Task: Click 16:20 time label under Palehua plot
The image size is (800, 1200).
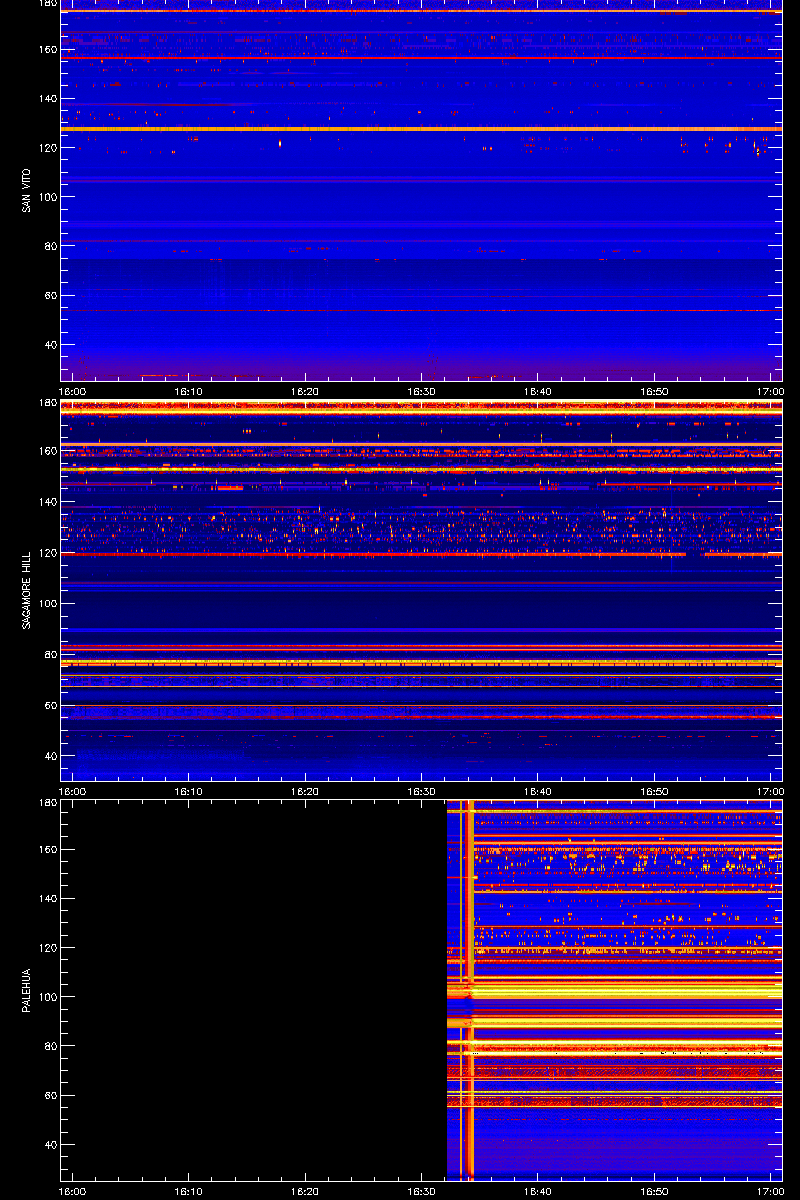Action: 305,1192
